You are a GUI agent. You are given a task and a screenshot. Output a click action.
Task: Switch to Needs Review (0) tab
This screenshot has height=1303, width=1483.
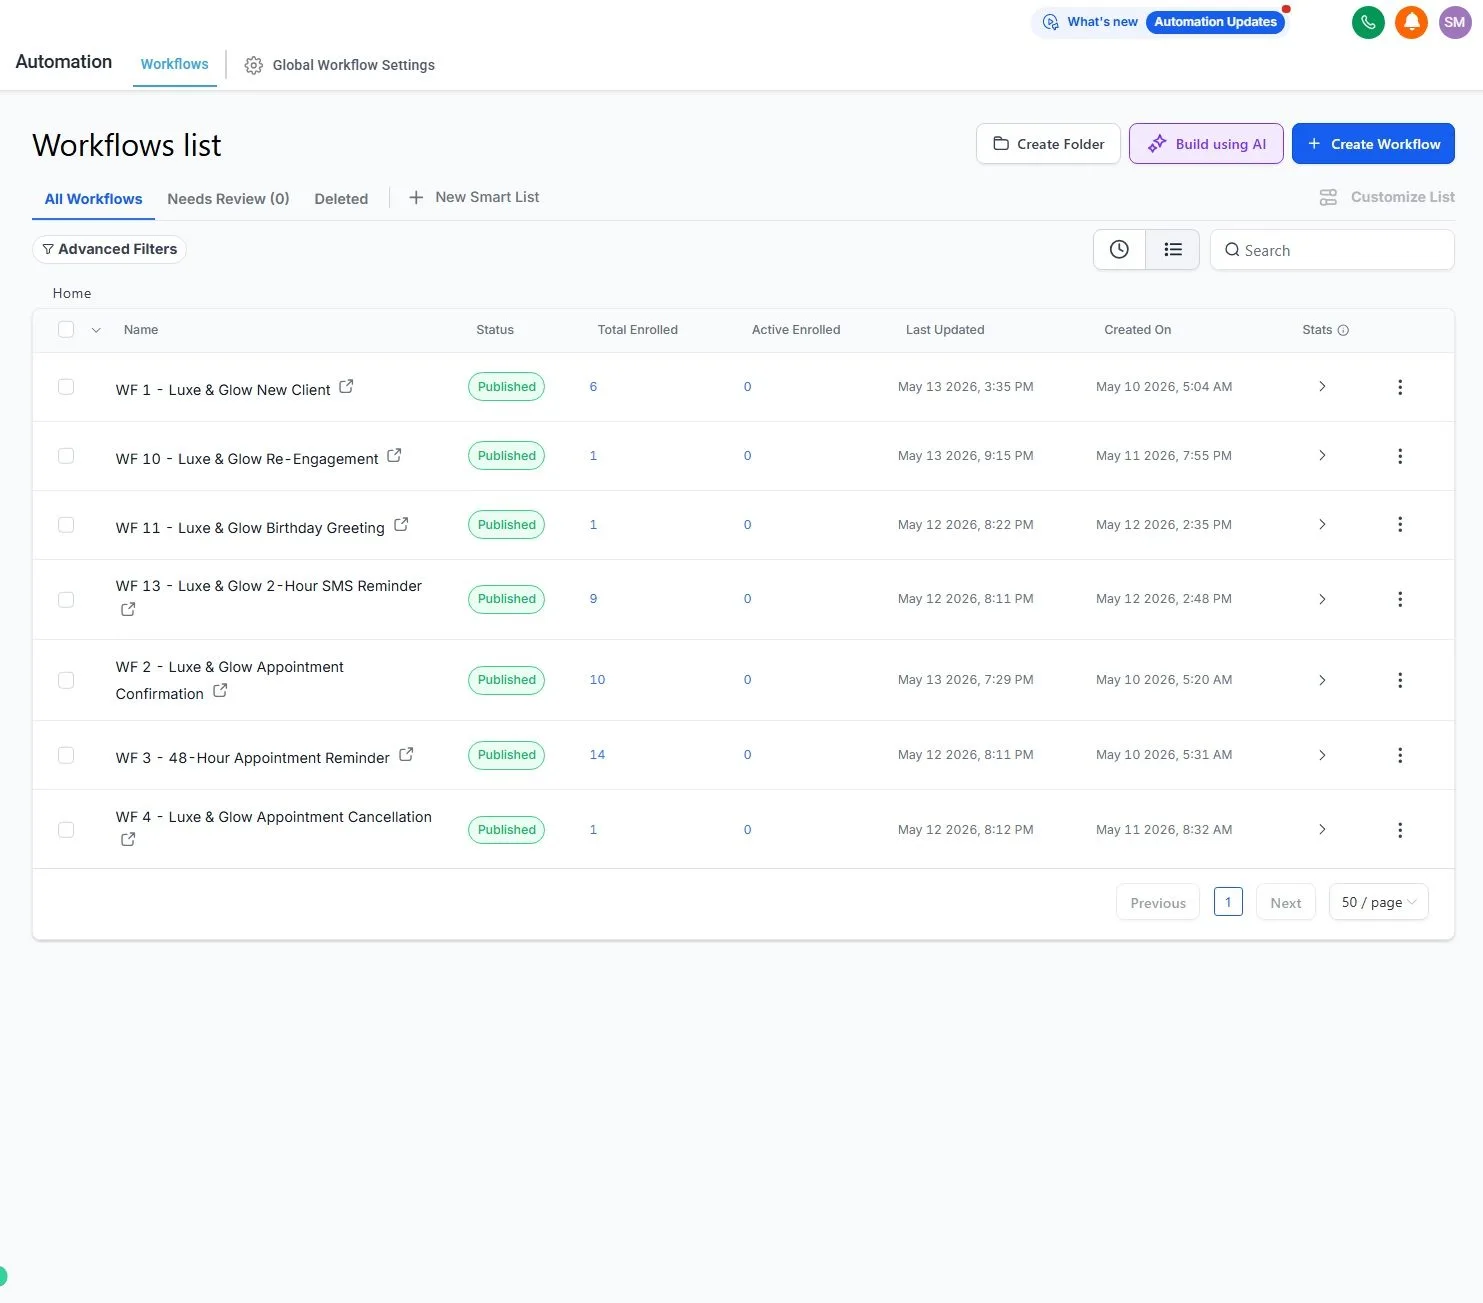click(x=228, y=199)
